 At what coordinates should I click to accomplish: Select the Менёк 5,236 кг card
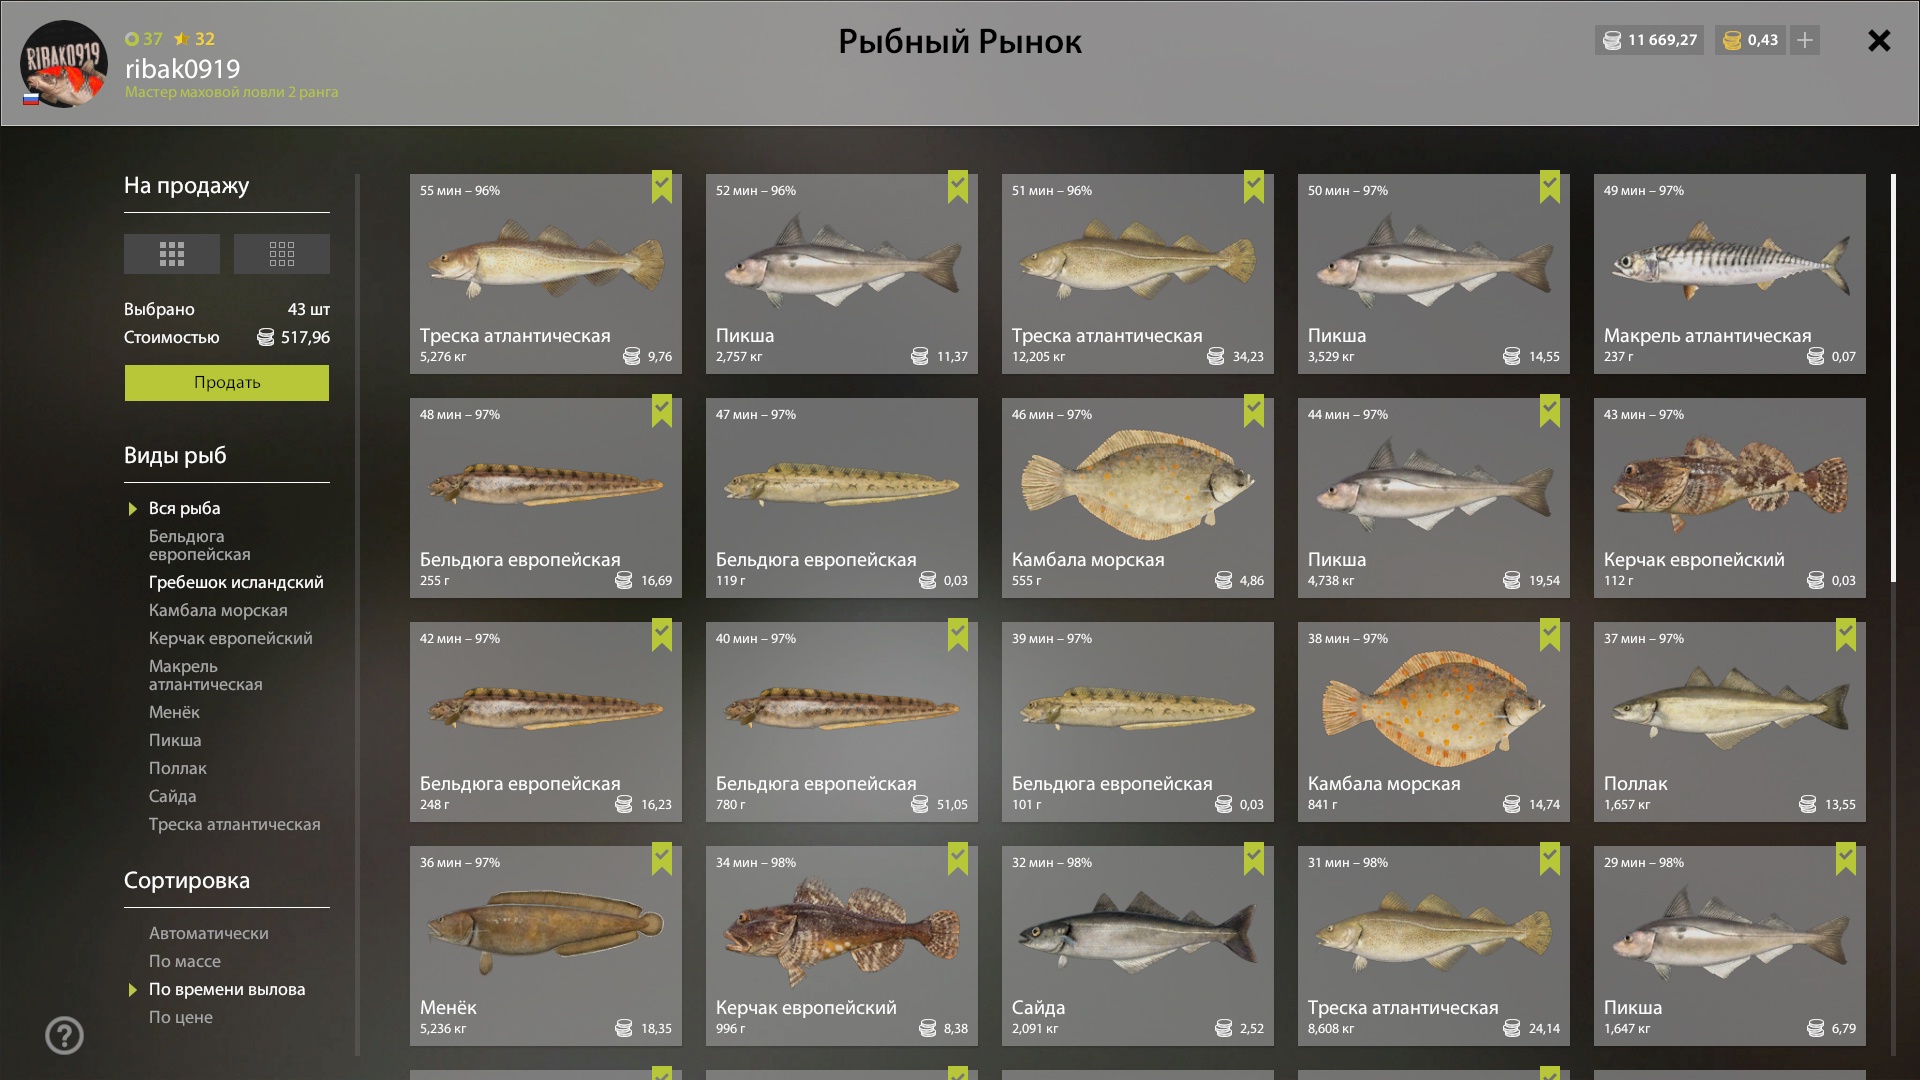pos(546,946)
